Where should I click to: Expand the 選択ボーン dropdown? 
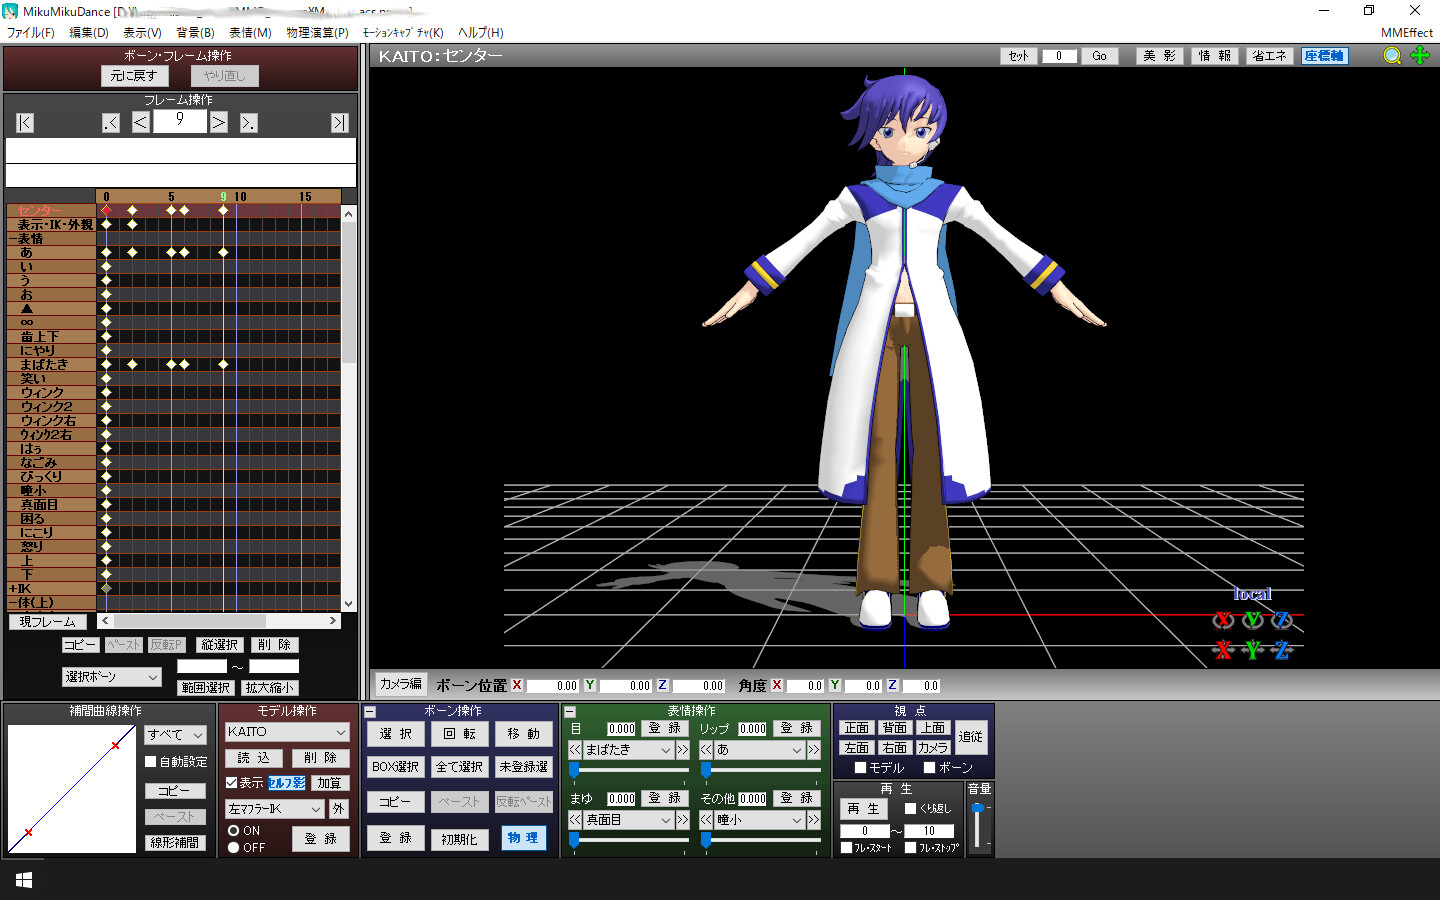click(111, 677)
